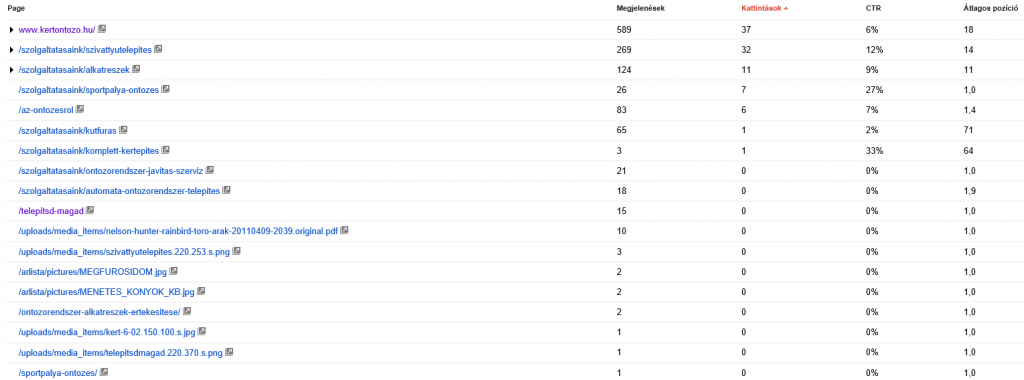
Task: Expand the www.kertontozo.hu/ row
Action: pyautogui.click(x=12, y=29)
